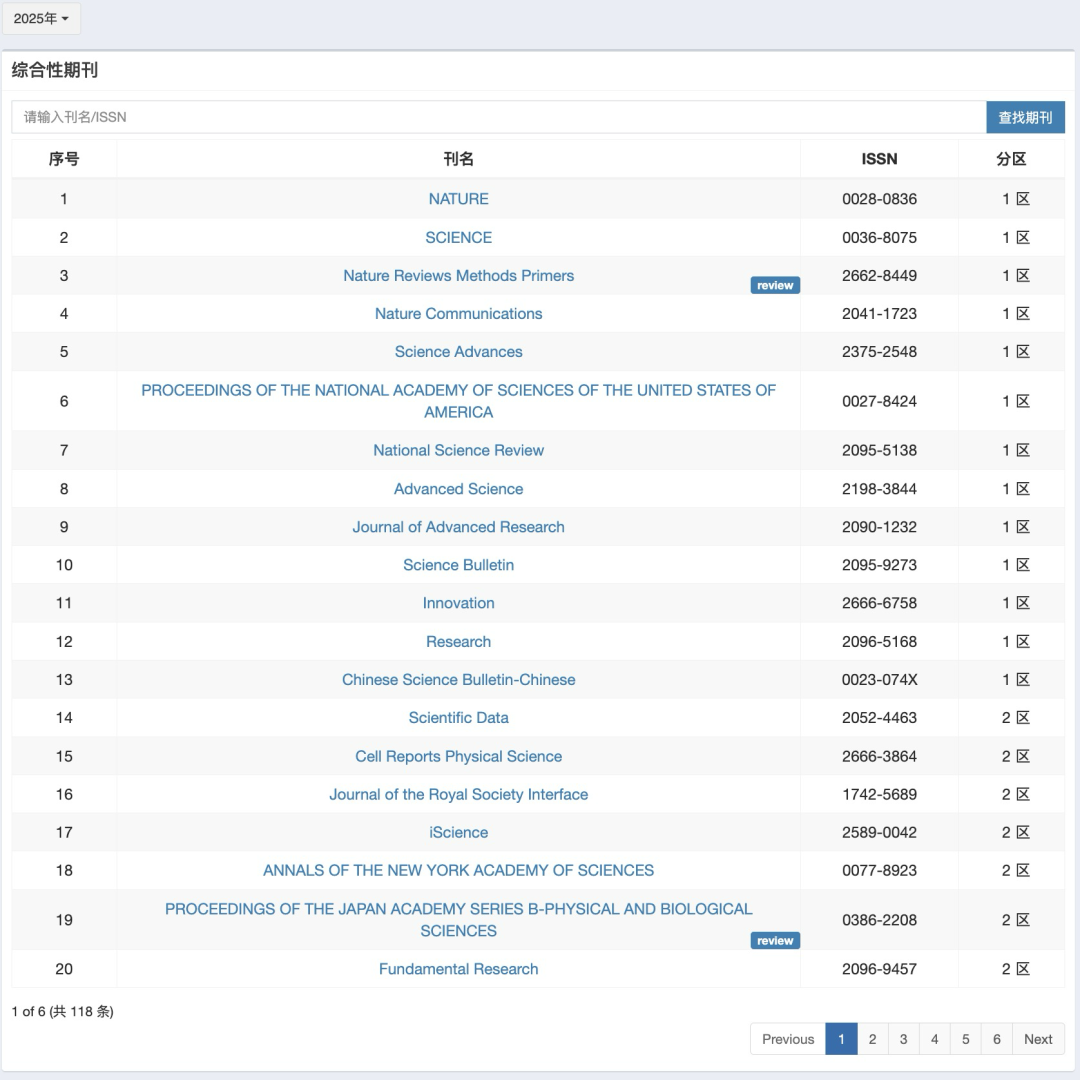This screenshot has width=1080, height=1080.
Task: Click review badge on Nature Reviews Methods Primers
Action: click(775, 285)
